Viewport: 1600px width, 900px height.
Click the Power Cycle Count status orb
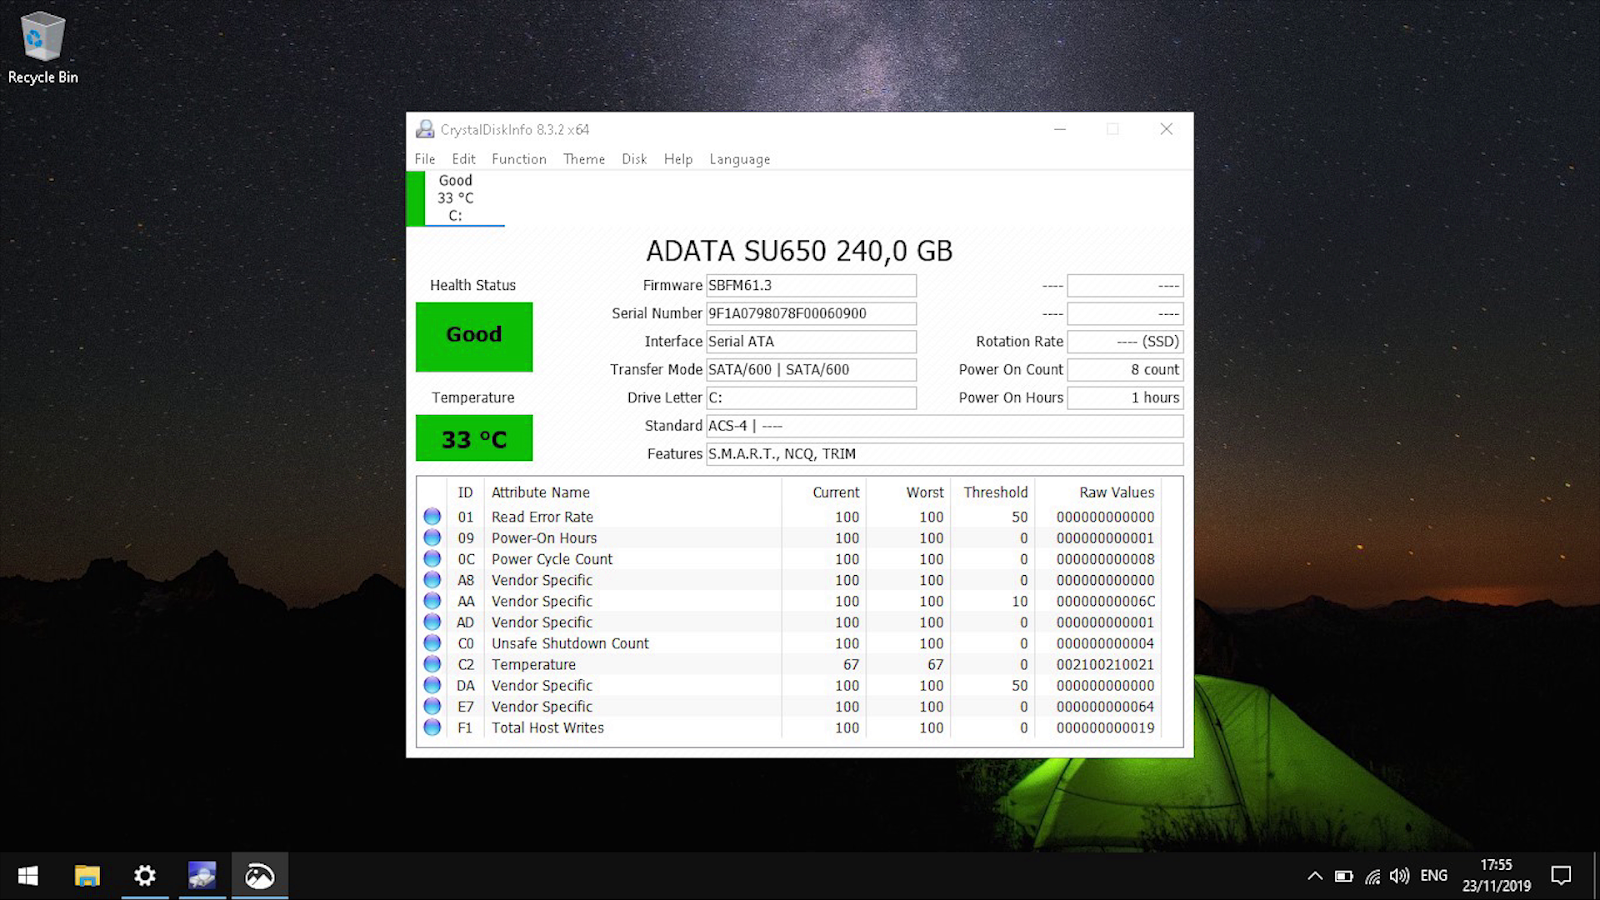coord(432,558)
